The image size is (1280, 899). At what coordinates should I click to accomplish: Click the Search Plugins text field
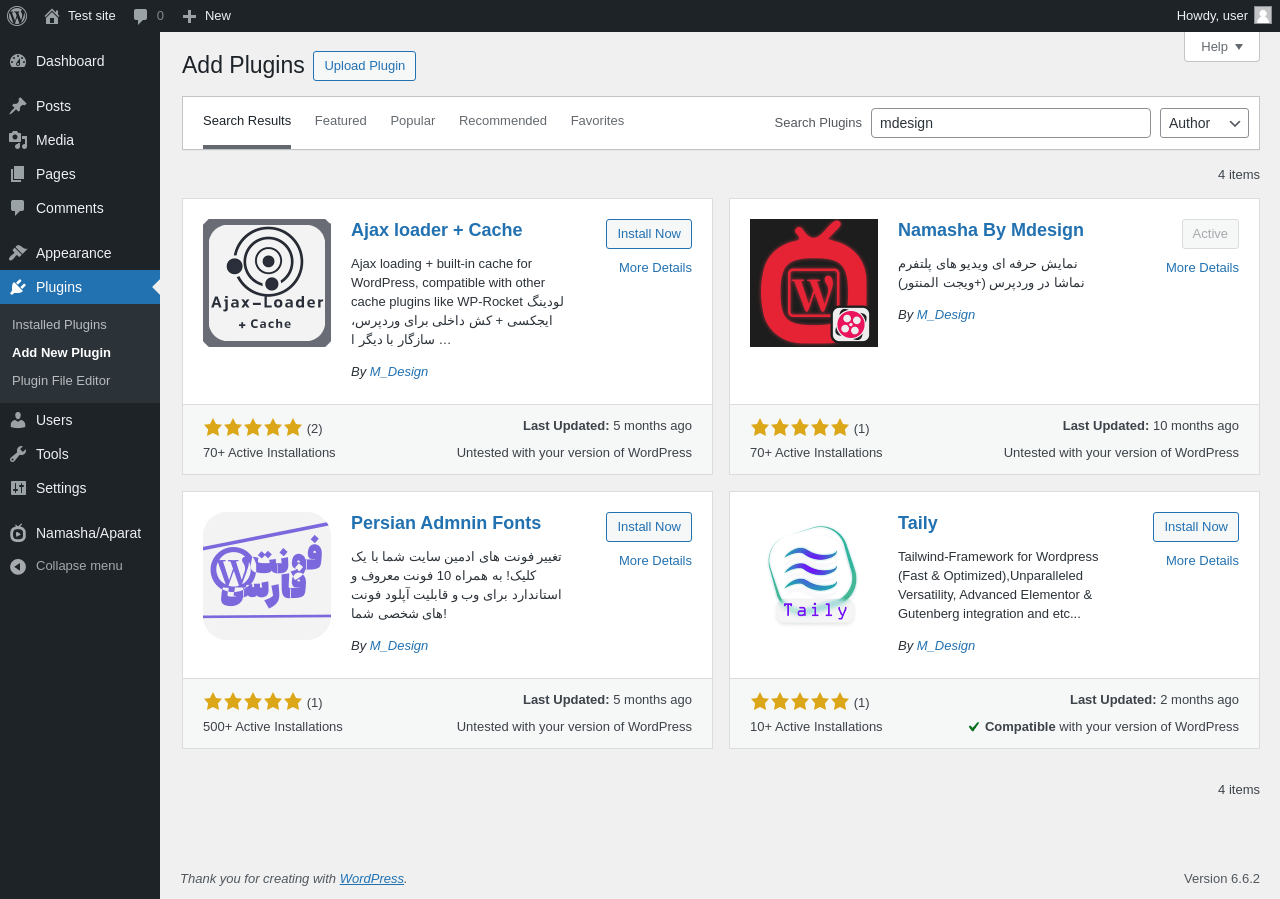pyautogui.click(x=1011, y=123)
